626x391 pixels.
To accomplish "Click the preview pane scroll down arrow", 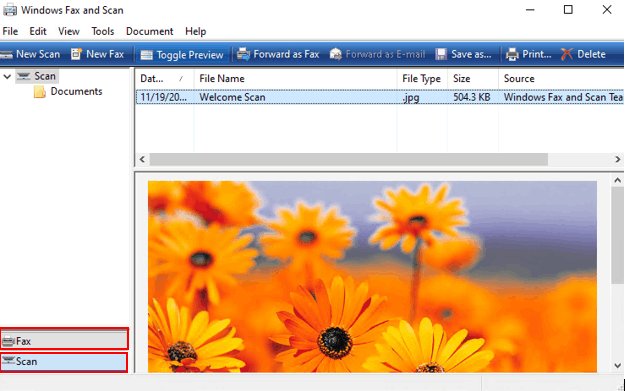I will click(x=618, y=365).
